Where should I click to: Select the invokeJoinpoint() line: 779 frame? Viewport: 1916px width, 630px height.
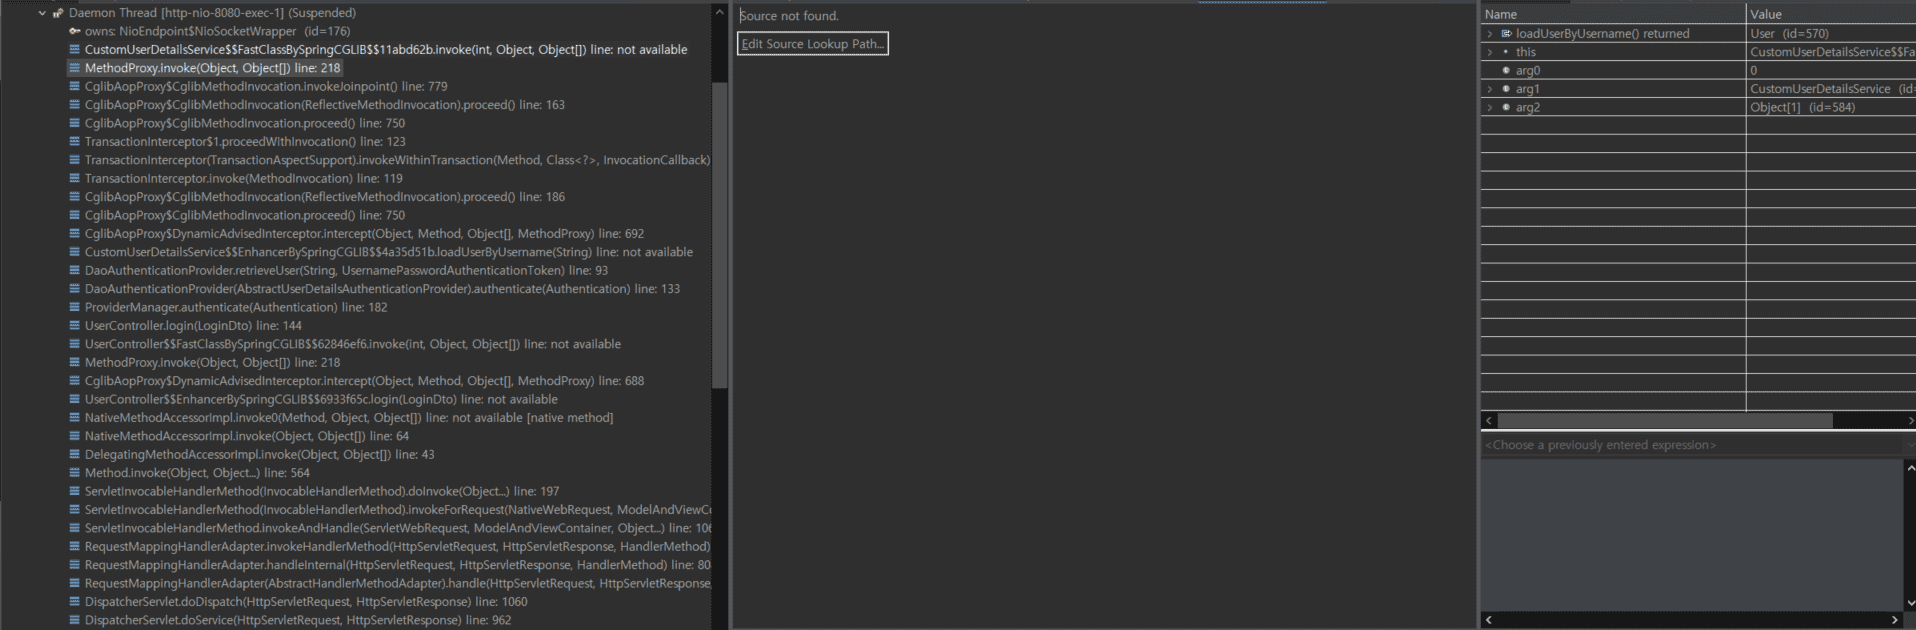coord(266,87)
